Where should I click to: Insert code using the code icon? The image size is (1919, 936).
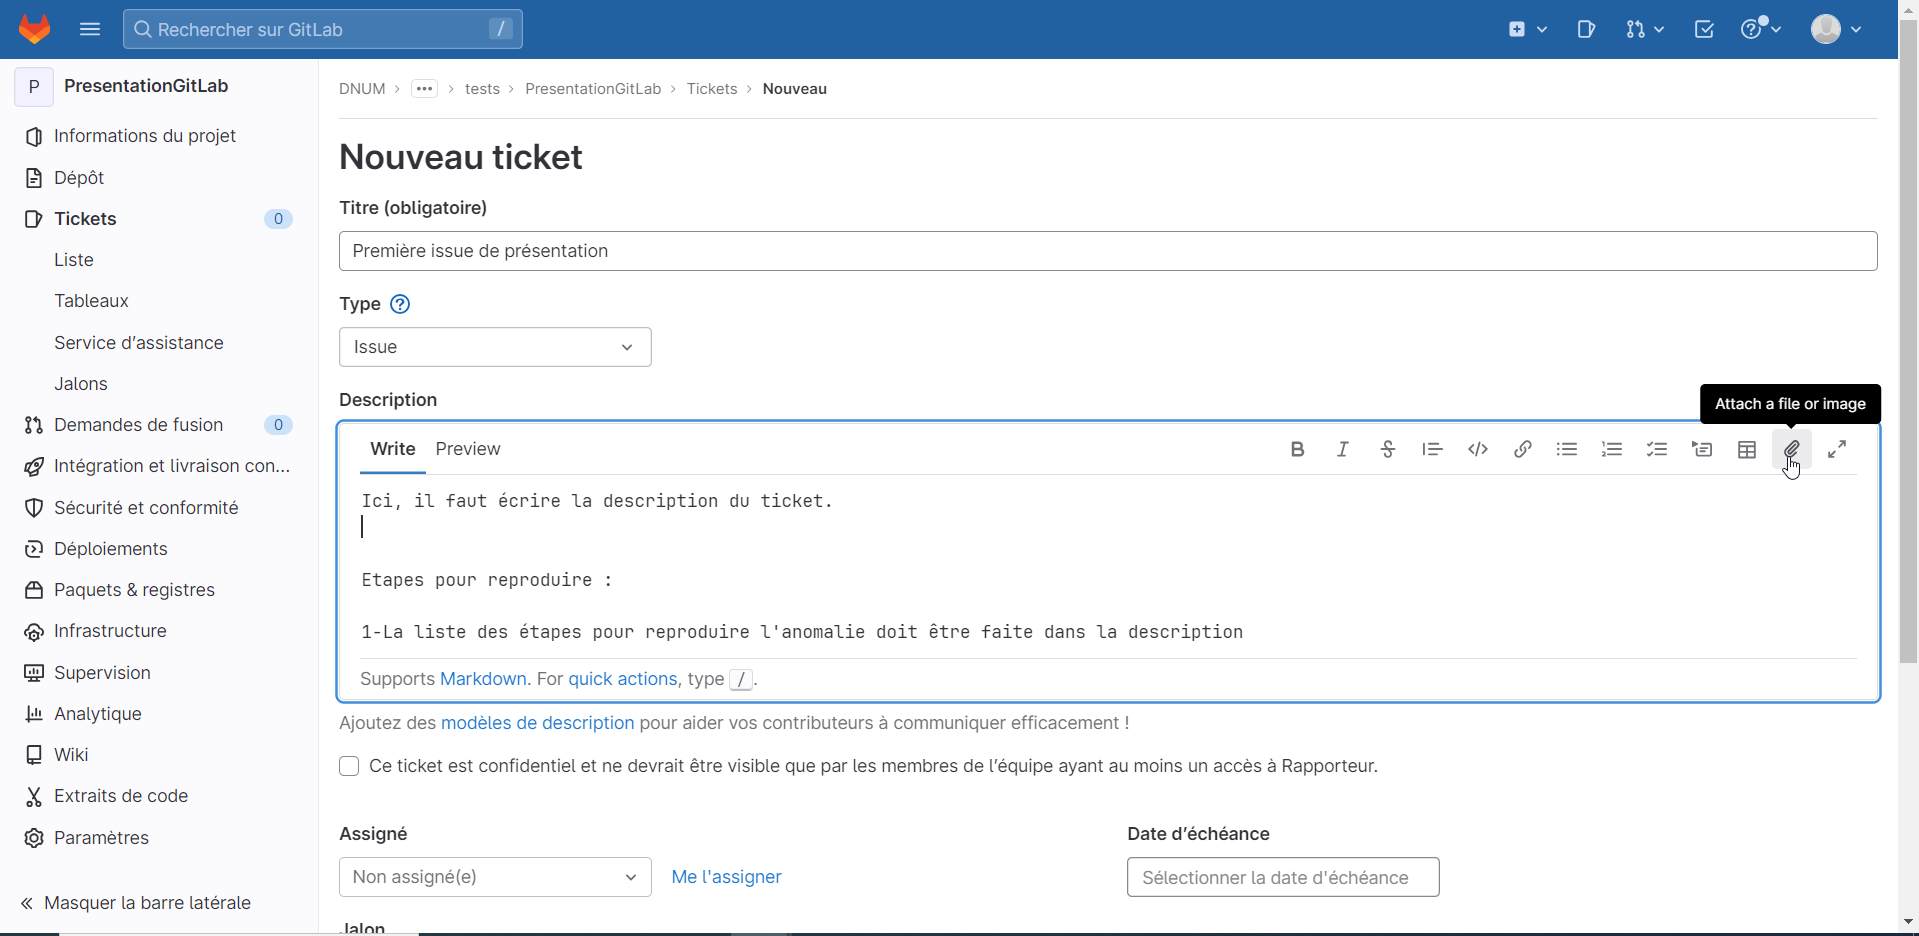1477,450
